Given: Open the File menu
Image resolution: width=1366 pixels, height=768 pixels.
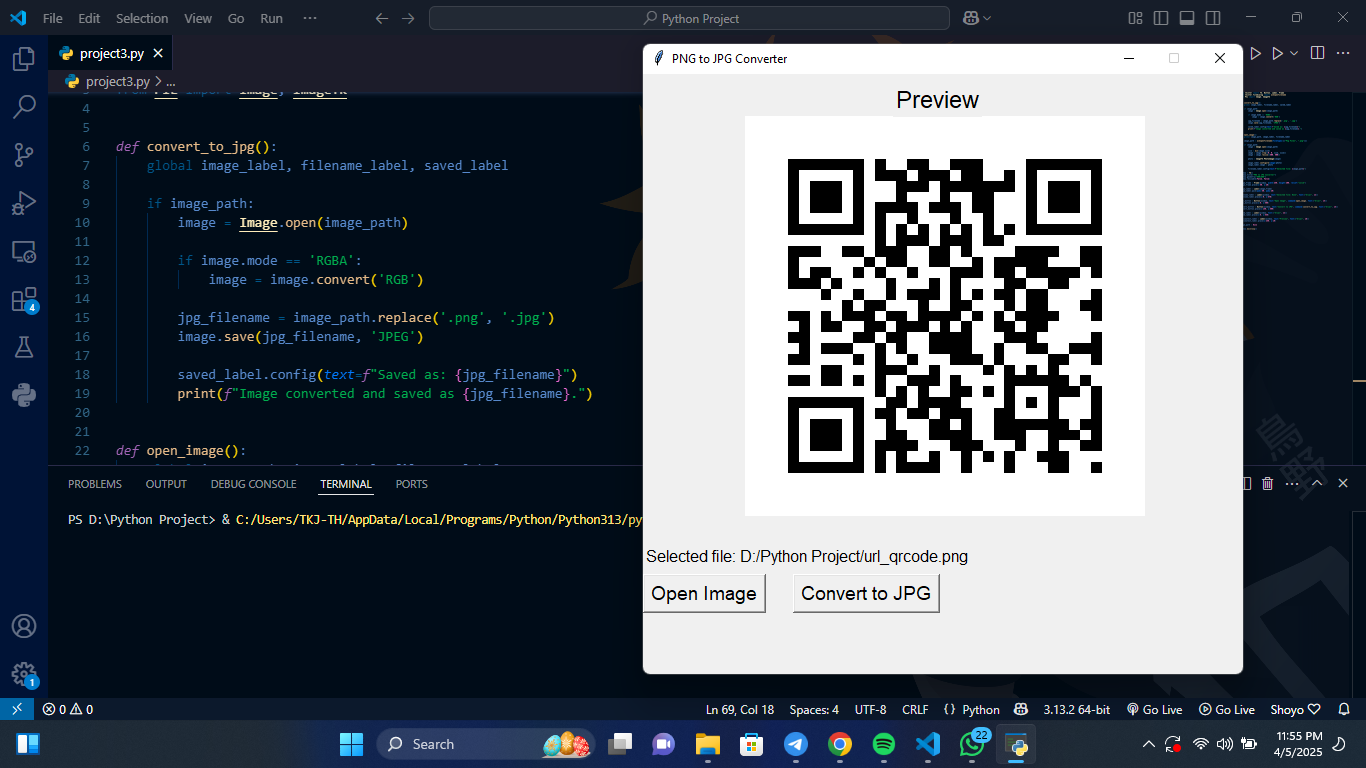Looking at the screenshot, I should 53,18.
